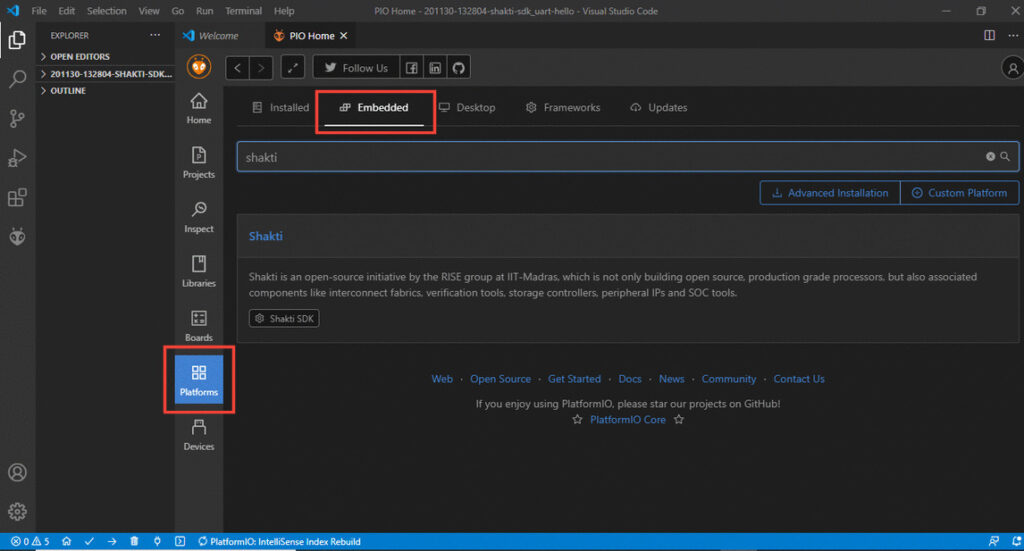Open notifications bell in status bar
The width and height of the screenshot is (1024, 551).
click(1016, 541)
